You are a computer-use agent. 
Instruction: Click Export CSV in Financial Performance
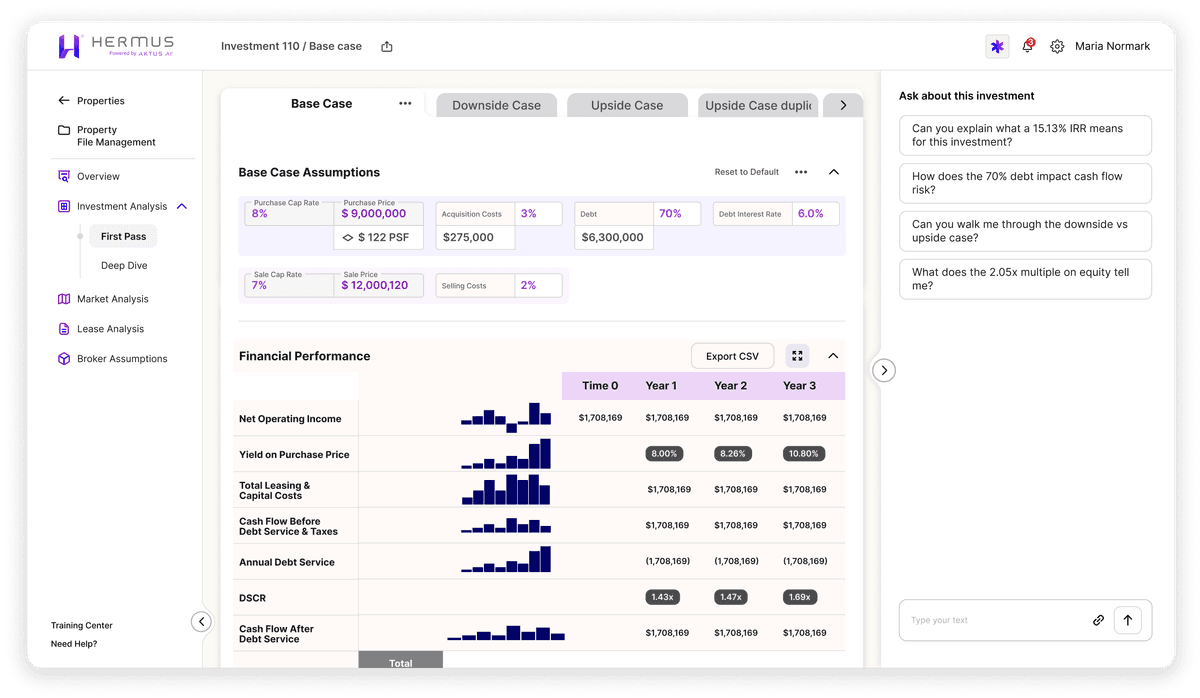(x=732, y=355)
